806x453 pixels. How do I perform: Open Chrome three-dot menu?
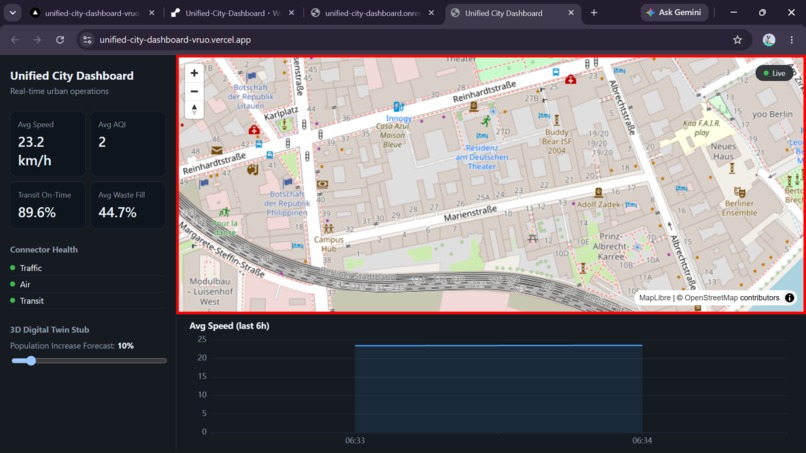[x=792, y=40]
